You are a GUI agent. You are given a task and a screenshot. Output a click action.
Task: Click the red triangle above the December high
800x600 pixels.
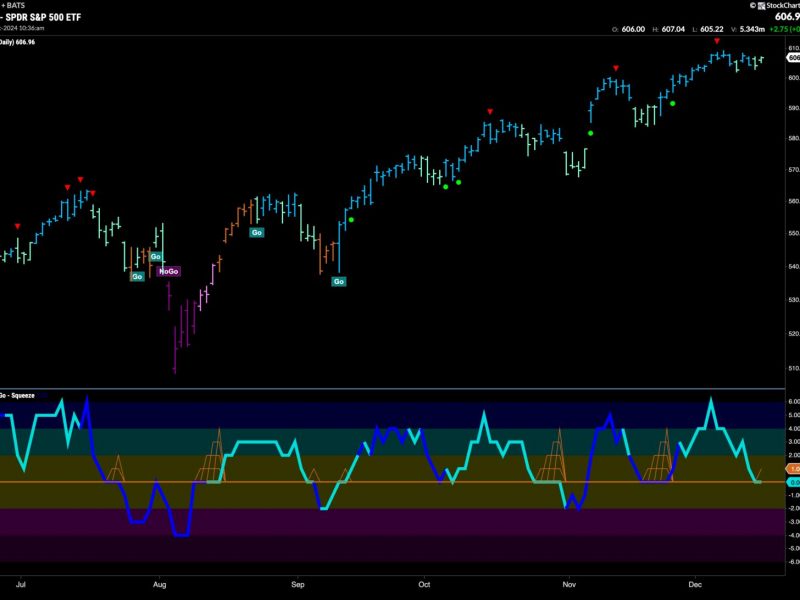tap(717, 41)
